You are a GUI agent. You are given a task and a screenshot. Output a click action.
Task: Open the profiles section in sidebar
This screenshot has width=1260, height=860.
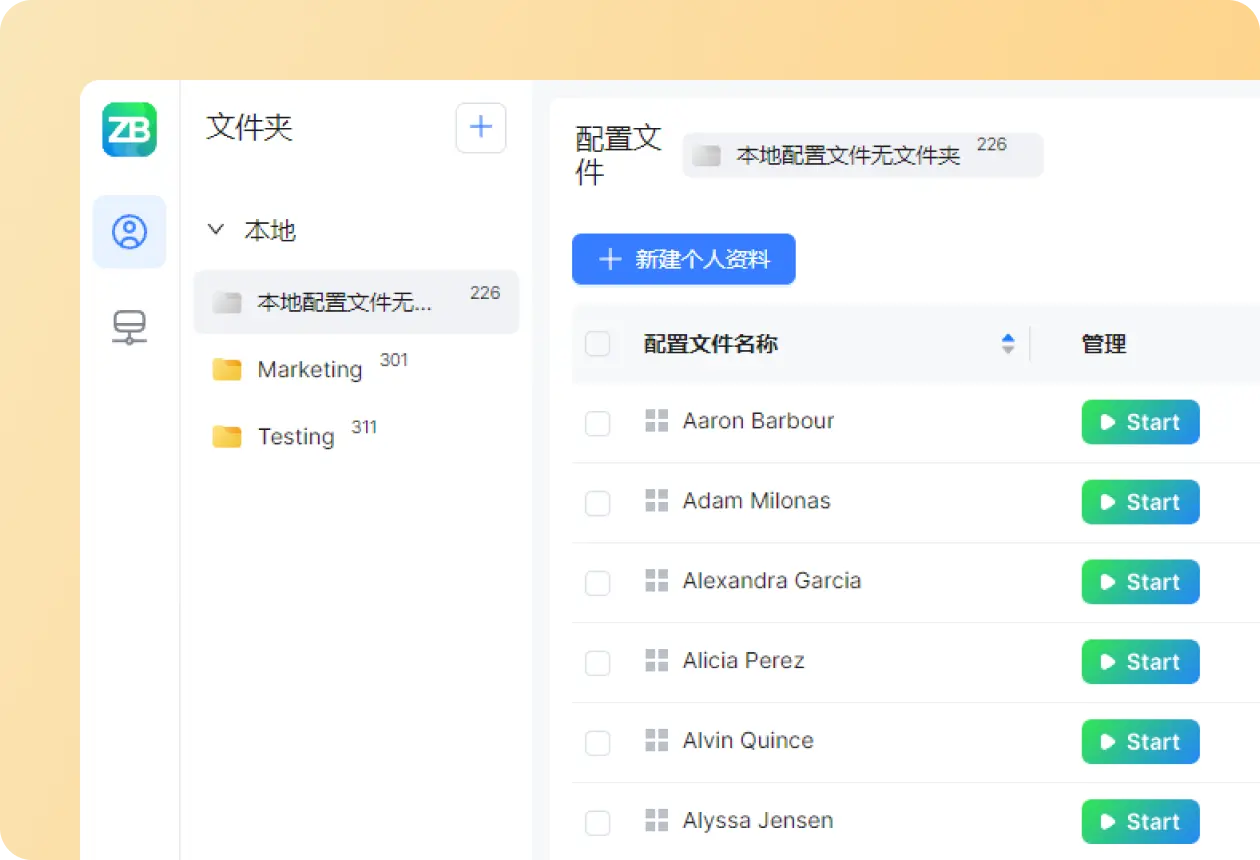129,232
